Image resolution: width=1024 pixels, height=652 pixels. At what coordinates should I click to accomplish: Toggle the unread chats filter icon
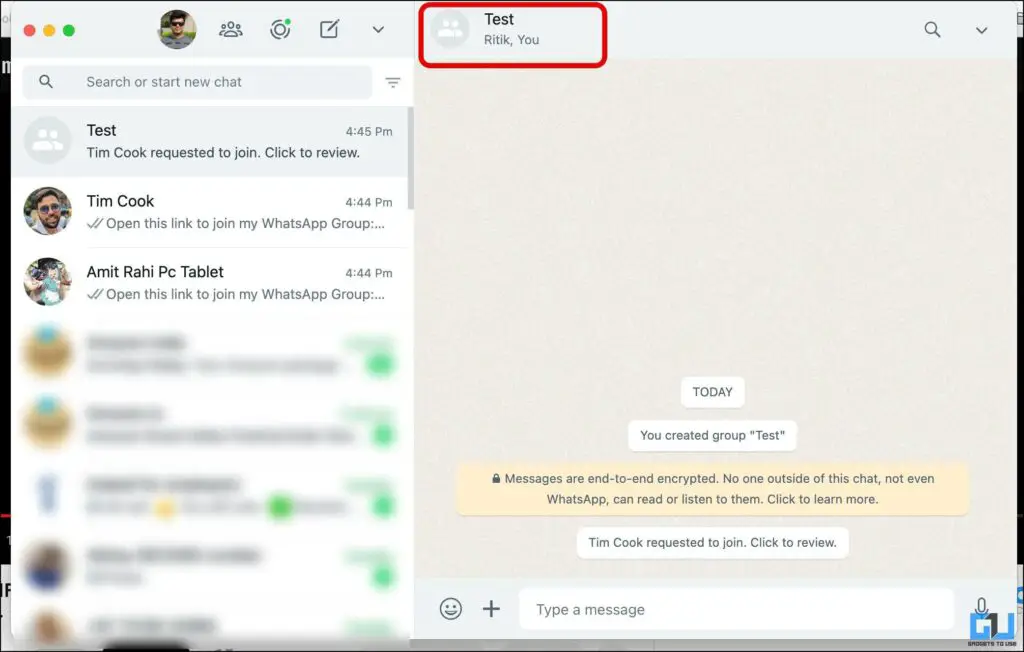[x=392, y=82]
